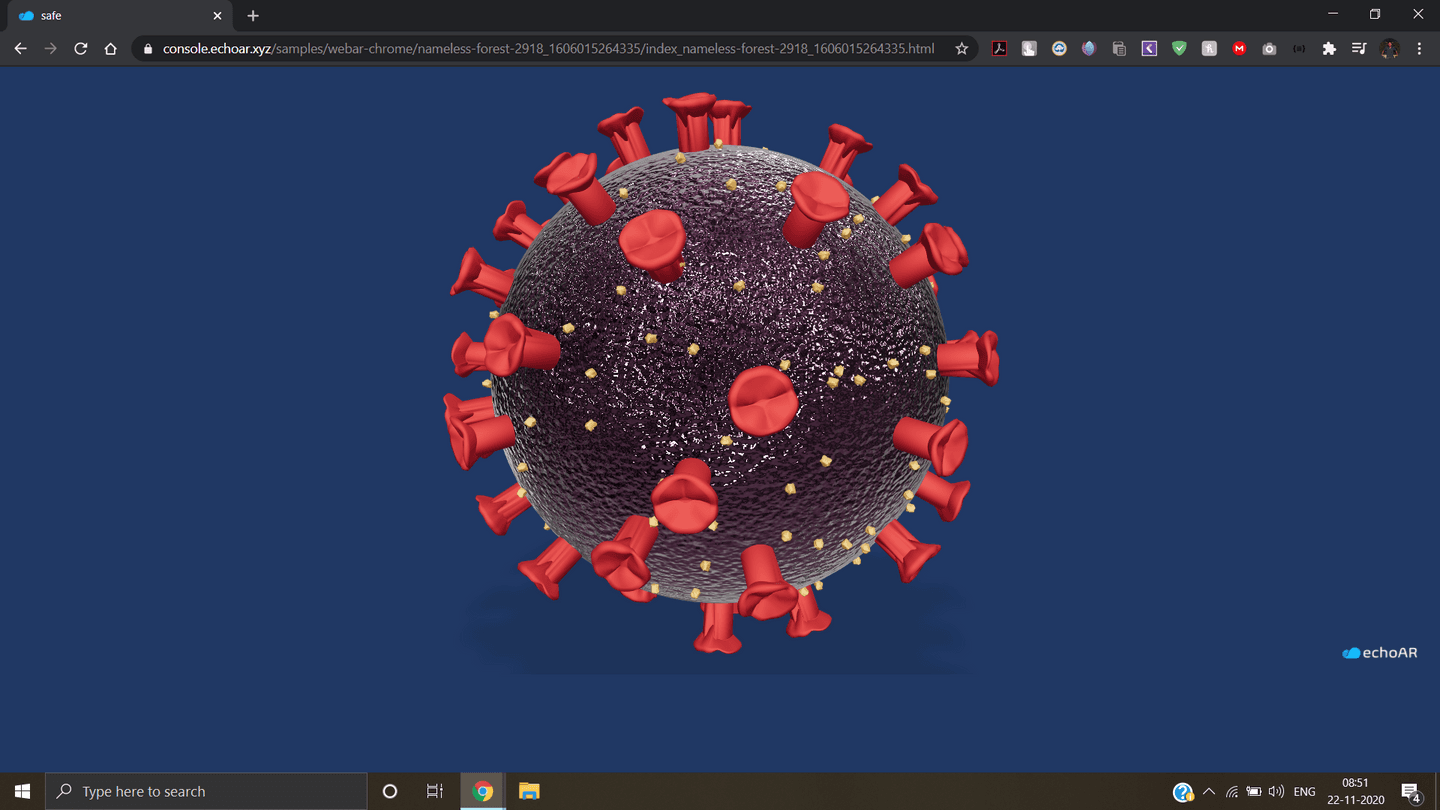Screen dimensions: 1440x810
Task: Click the ENG language indicator
Action: point(1304,791)
